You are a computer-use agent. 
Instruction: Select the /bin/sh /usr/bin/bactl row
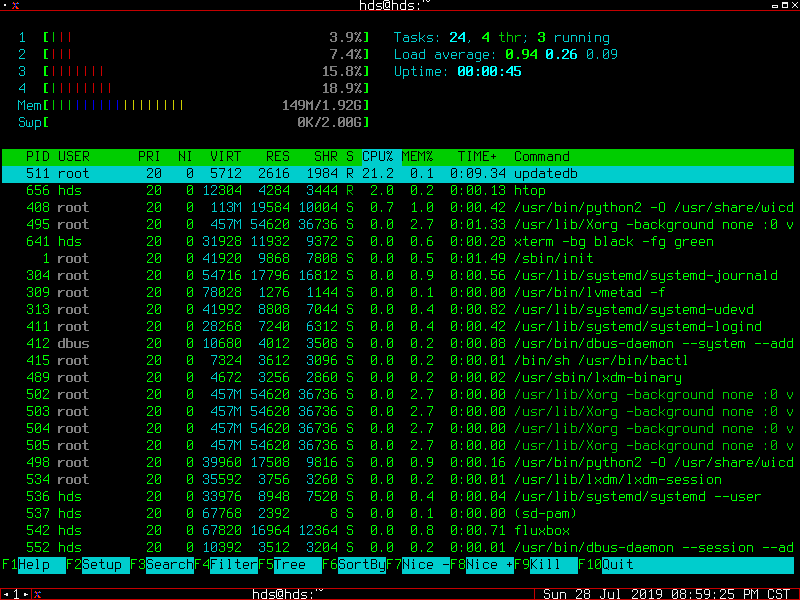398,361
